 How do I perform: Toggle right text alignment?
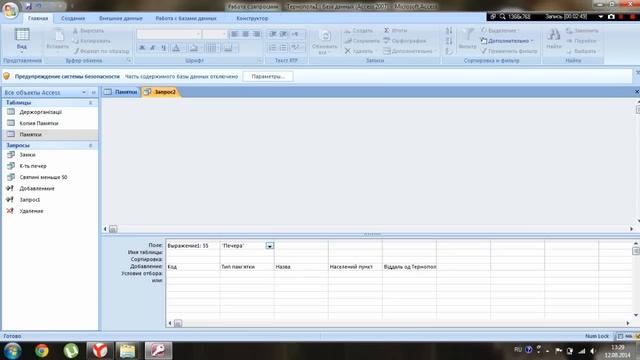[x=256, y=34]
